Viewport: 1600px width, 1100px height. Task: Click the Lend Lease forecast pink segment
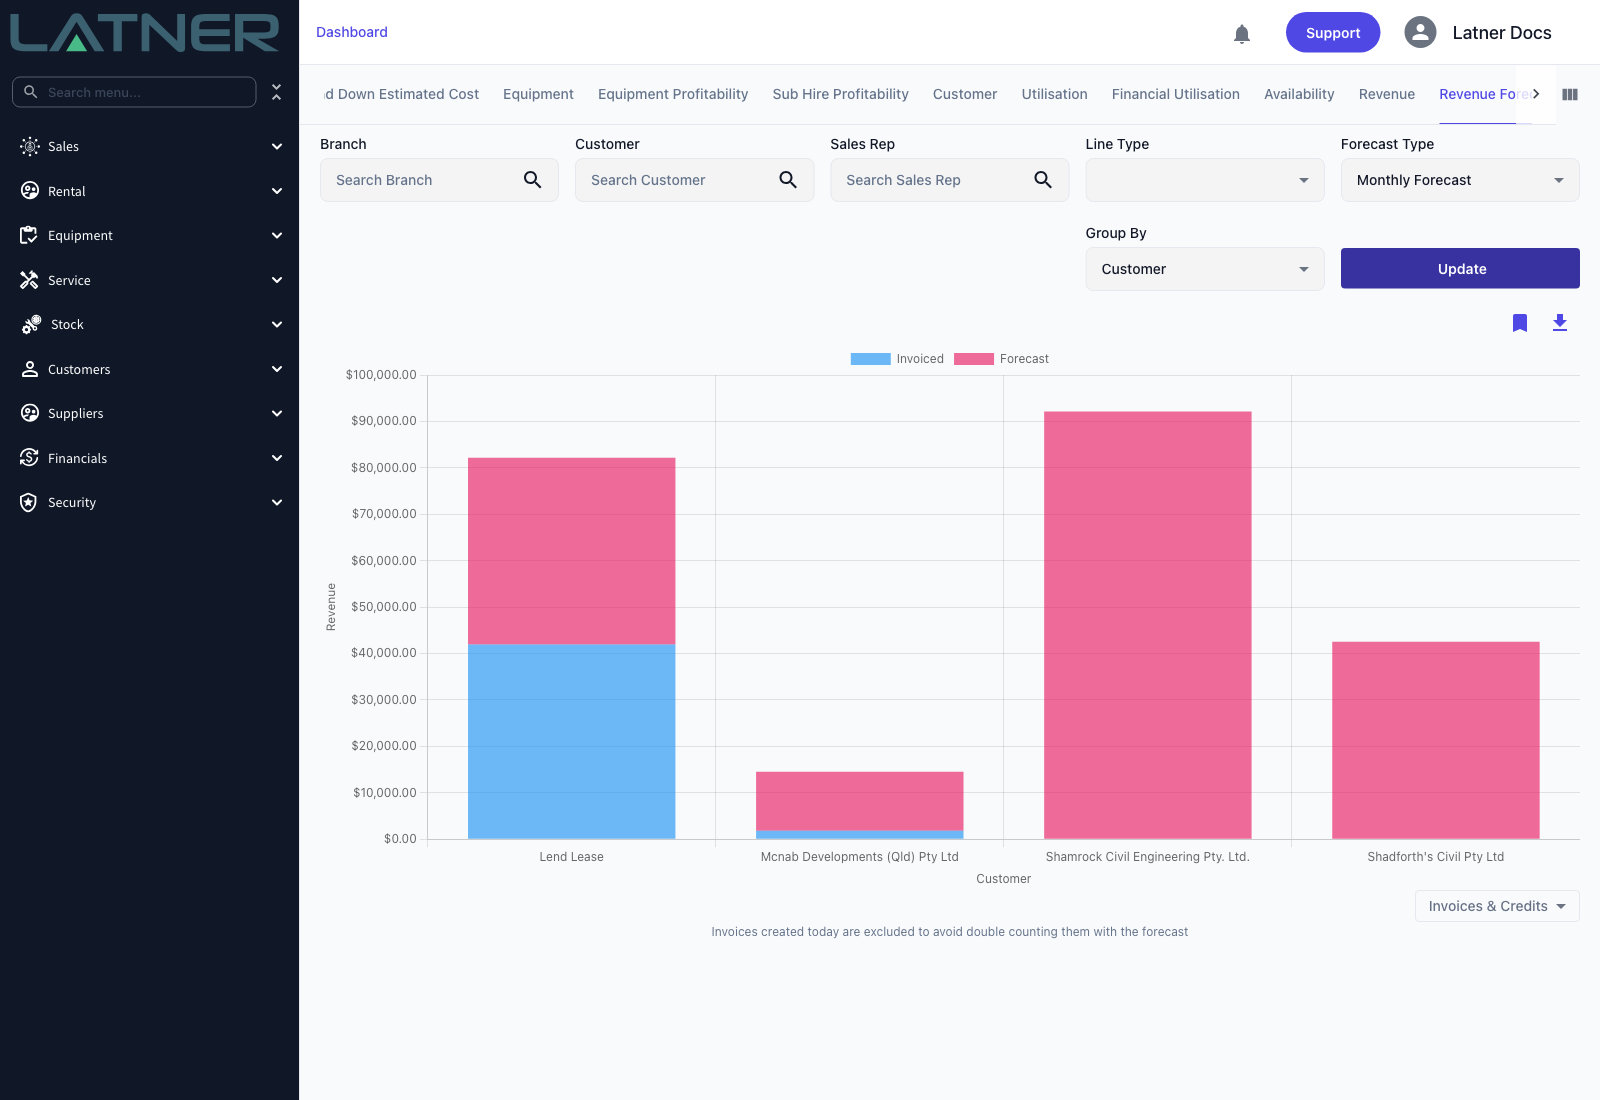[x=572, y=551]
